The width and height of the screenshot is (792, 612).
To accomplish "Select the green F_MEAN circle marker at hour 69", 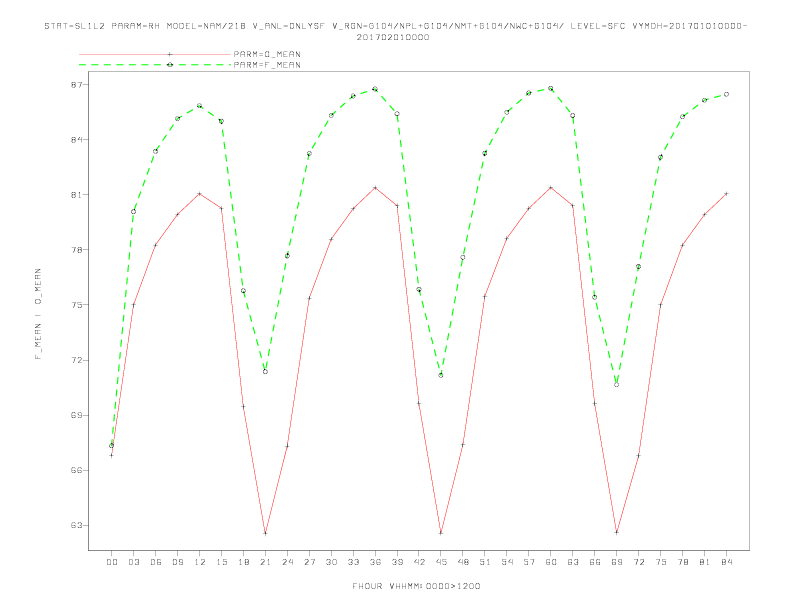I will 616,385.
